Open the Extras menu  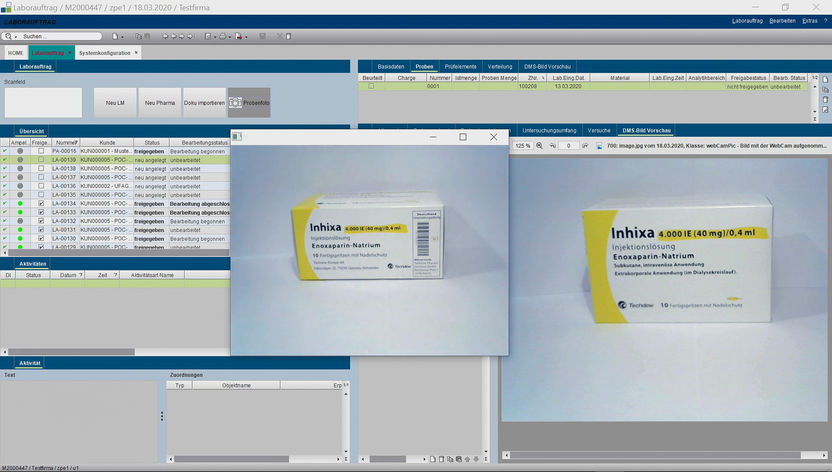(810, 21)
